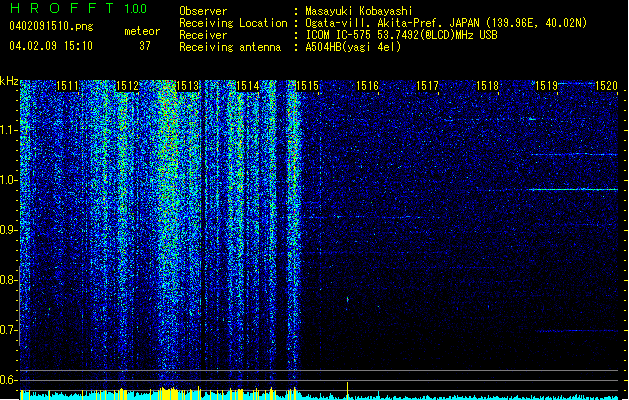
Task: Click the kHz axis unit label
Action: coord(9,81)
